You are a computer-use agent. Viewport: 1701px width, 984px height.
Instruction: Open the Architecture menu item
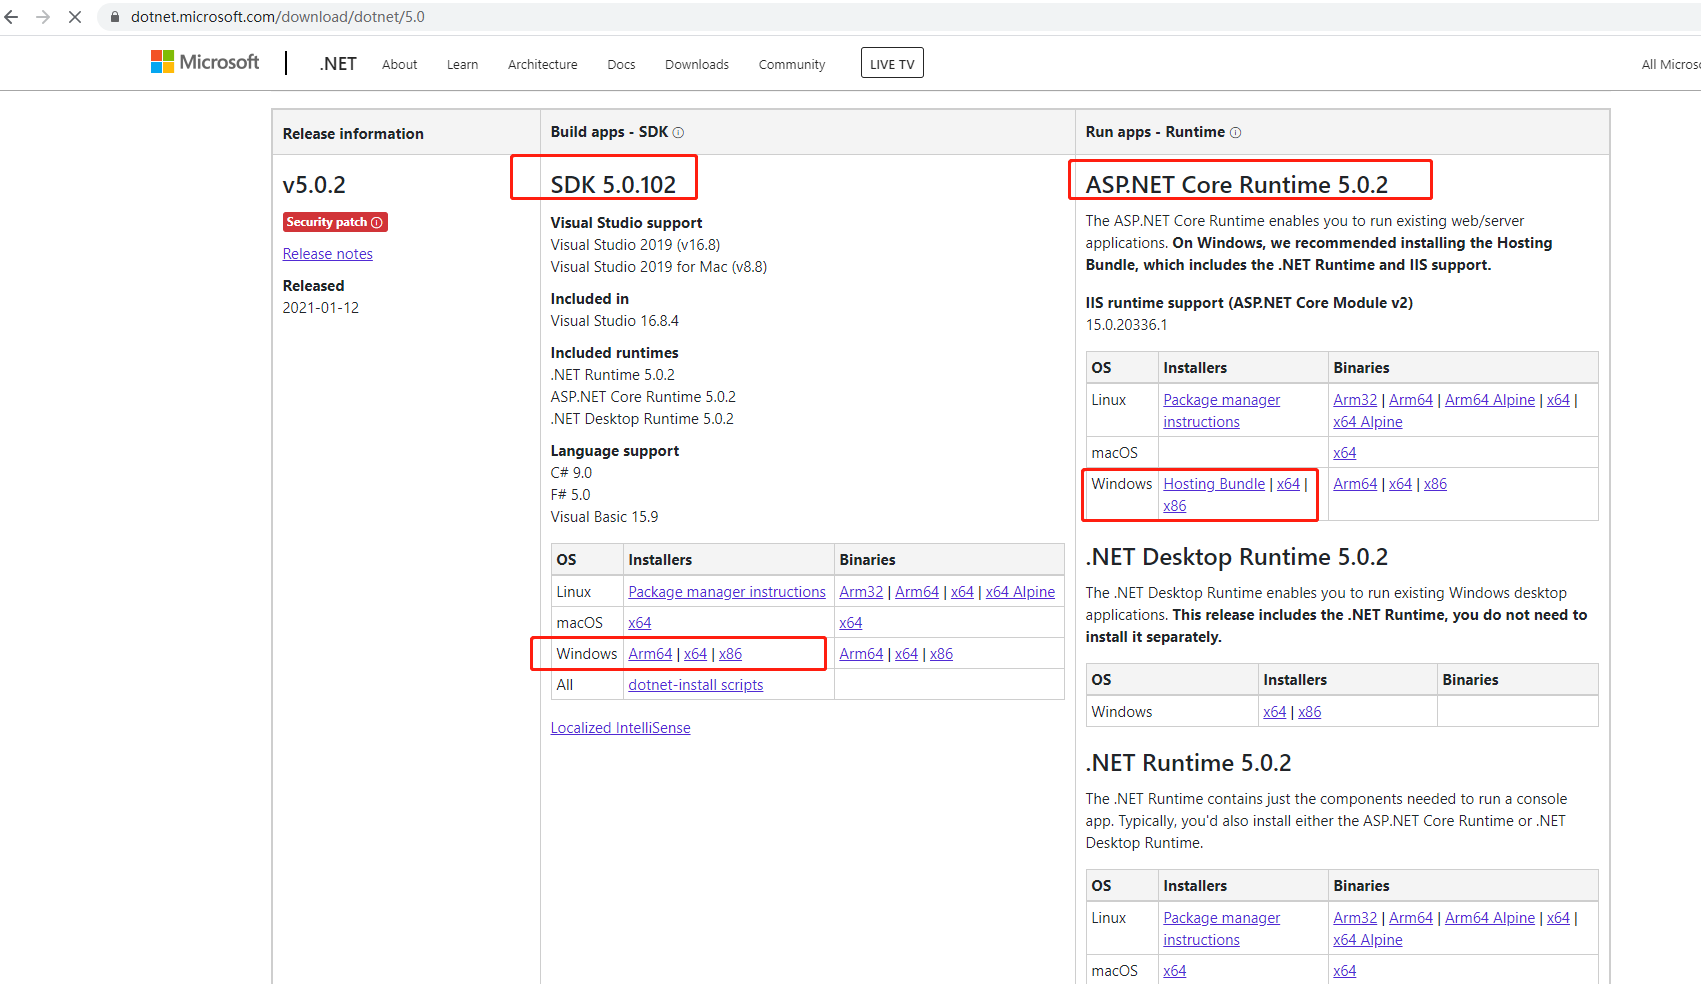click(x=543, y=64)
